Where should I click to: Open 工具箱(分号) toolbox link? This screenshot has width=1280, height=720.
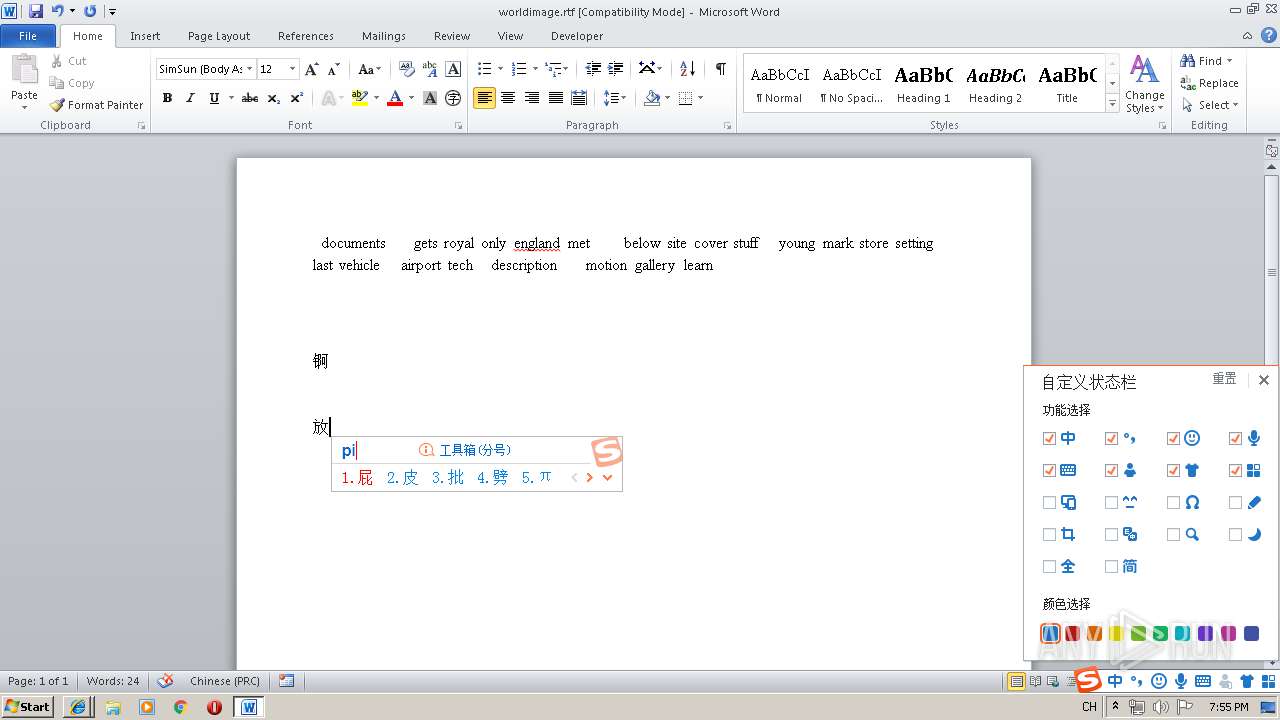point(466,450)
